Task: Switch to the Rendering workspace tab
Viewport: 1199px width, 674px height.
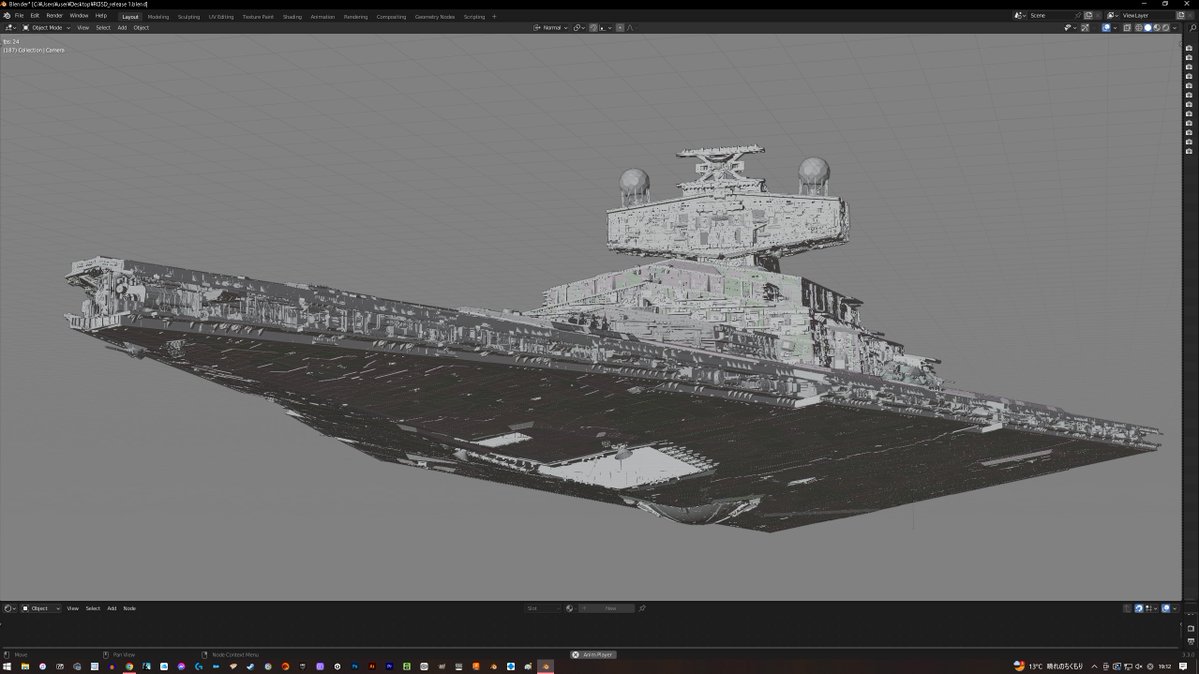Action: (x=356, y=17)
